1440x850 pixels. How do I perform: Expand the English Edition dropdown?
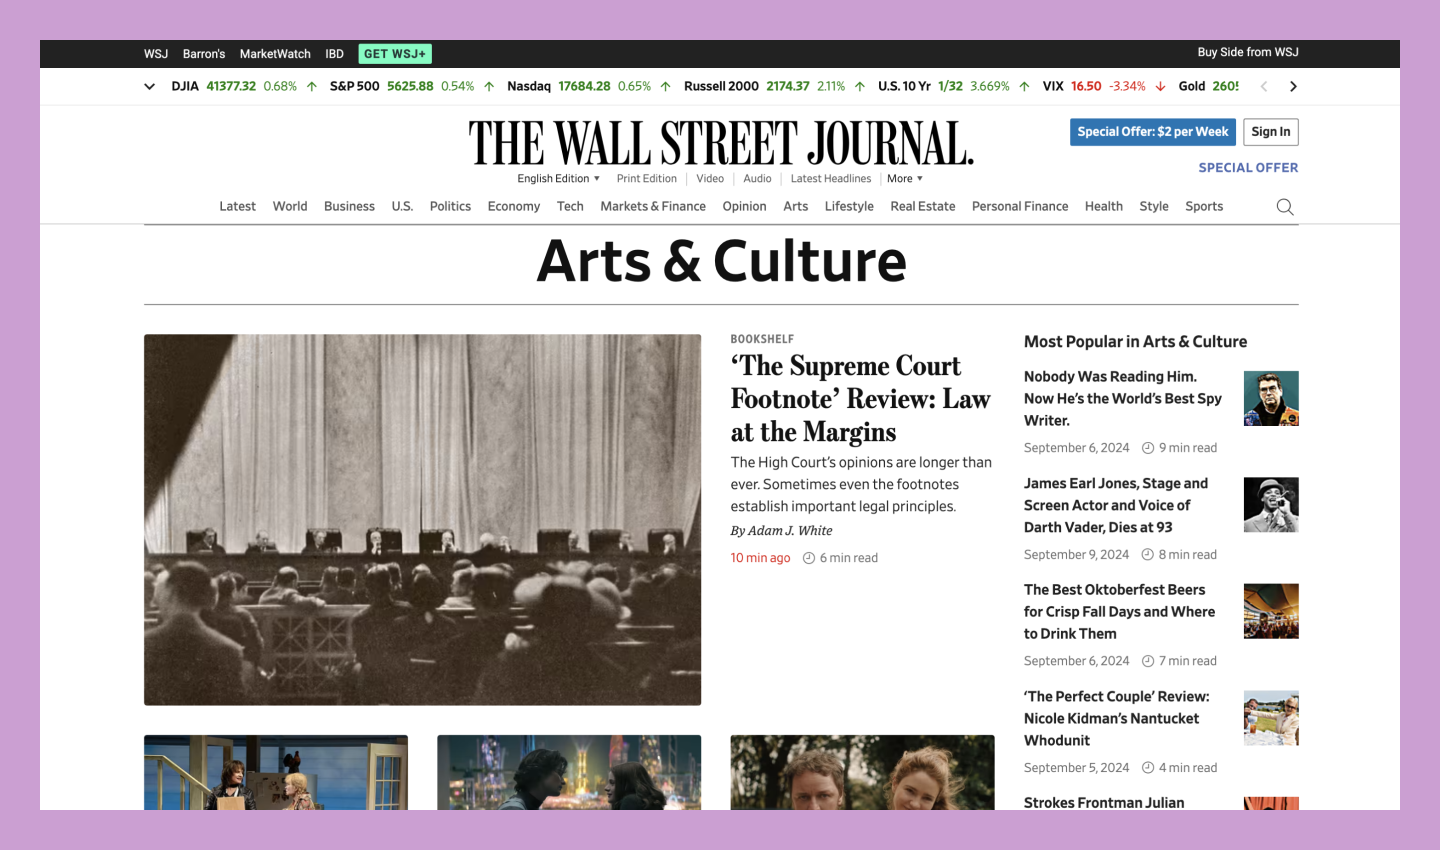click(557, 178)
